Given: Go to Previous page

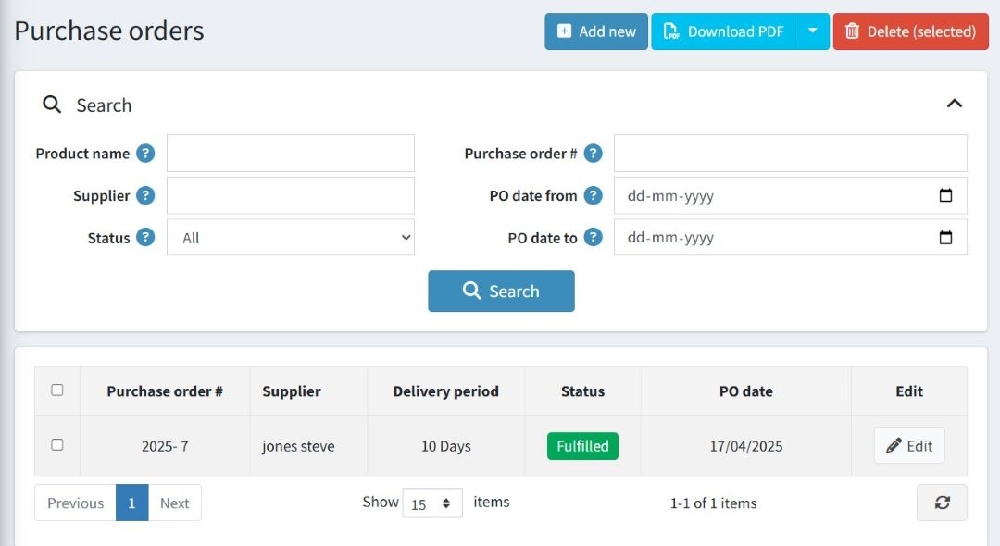Looking at the screenshot, I should pos(75,503).
